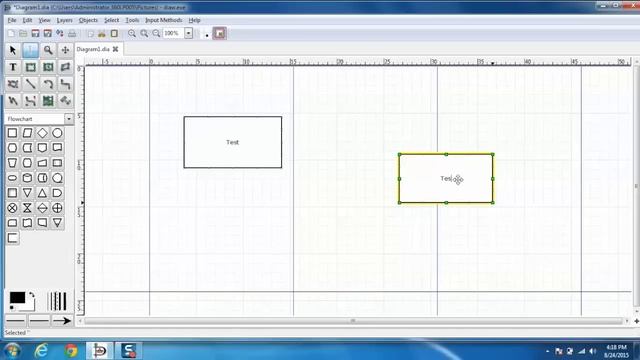Click the Cut scissors toolbar icon
The width and height of the screenshot is (640, 360).
tap(102, 33)
